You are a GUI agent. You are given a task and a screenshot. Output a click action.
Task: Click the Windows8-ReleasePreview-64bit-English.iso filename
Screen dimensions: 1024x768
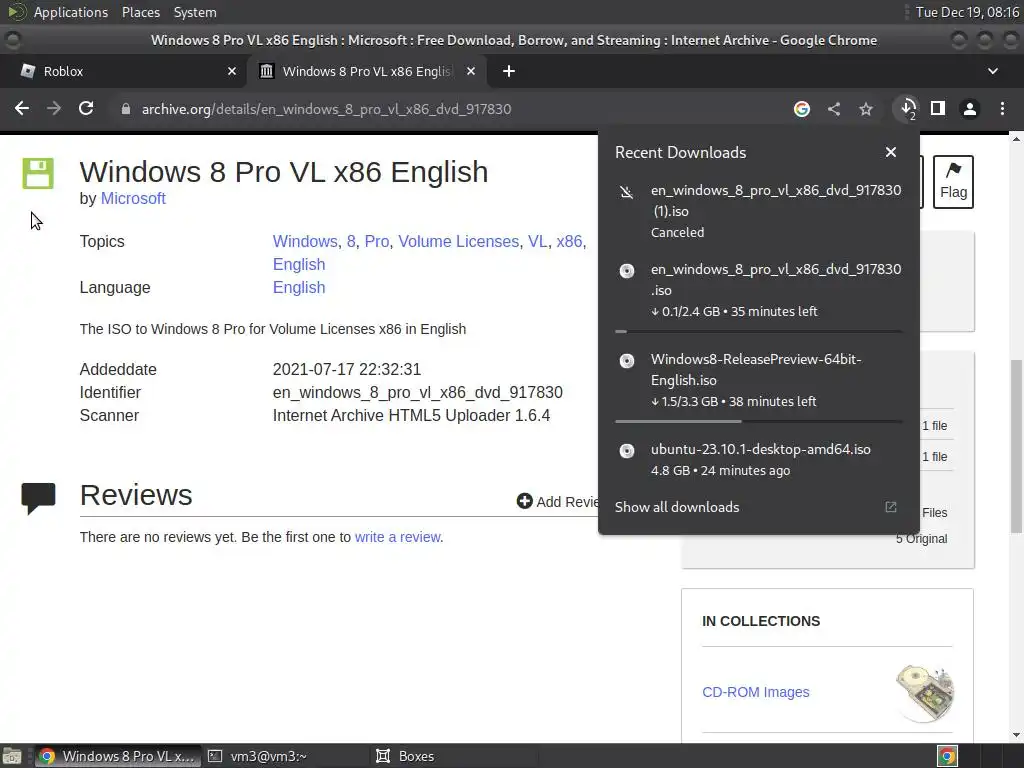[756, 370]
